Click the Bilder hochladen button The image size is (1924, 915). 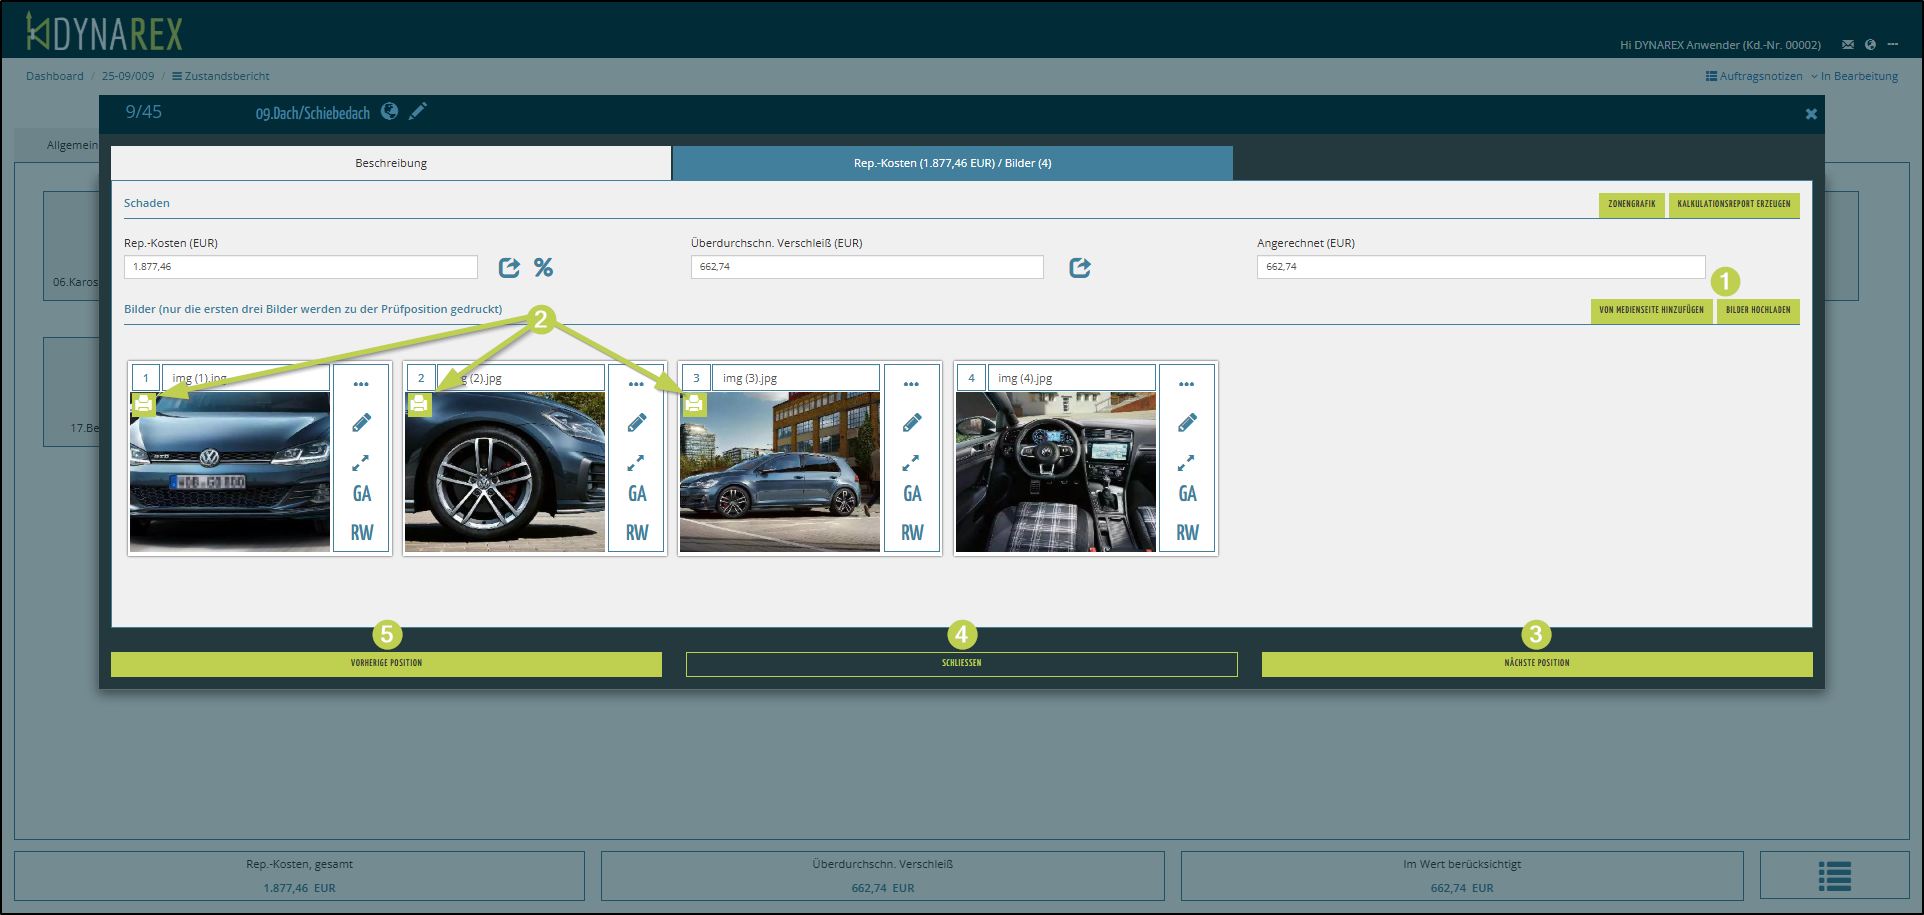click(x=1757, y=310)
